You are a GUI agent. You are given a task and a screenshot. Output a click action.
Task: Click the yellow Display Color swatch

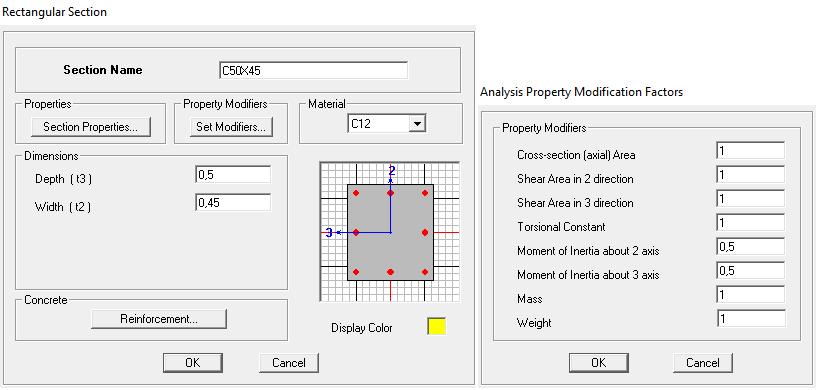coord(437,326)
